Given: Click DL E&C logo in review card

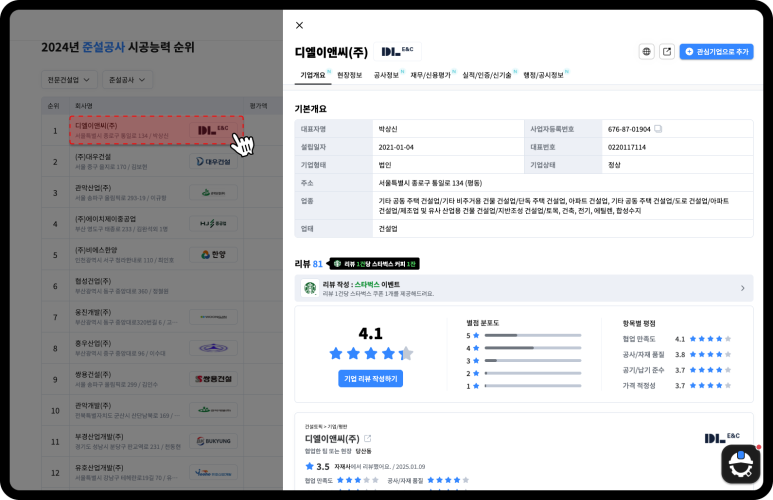Looking at the screenshot, I should pyautogui.click(x=722, y=437).
